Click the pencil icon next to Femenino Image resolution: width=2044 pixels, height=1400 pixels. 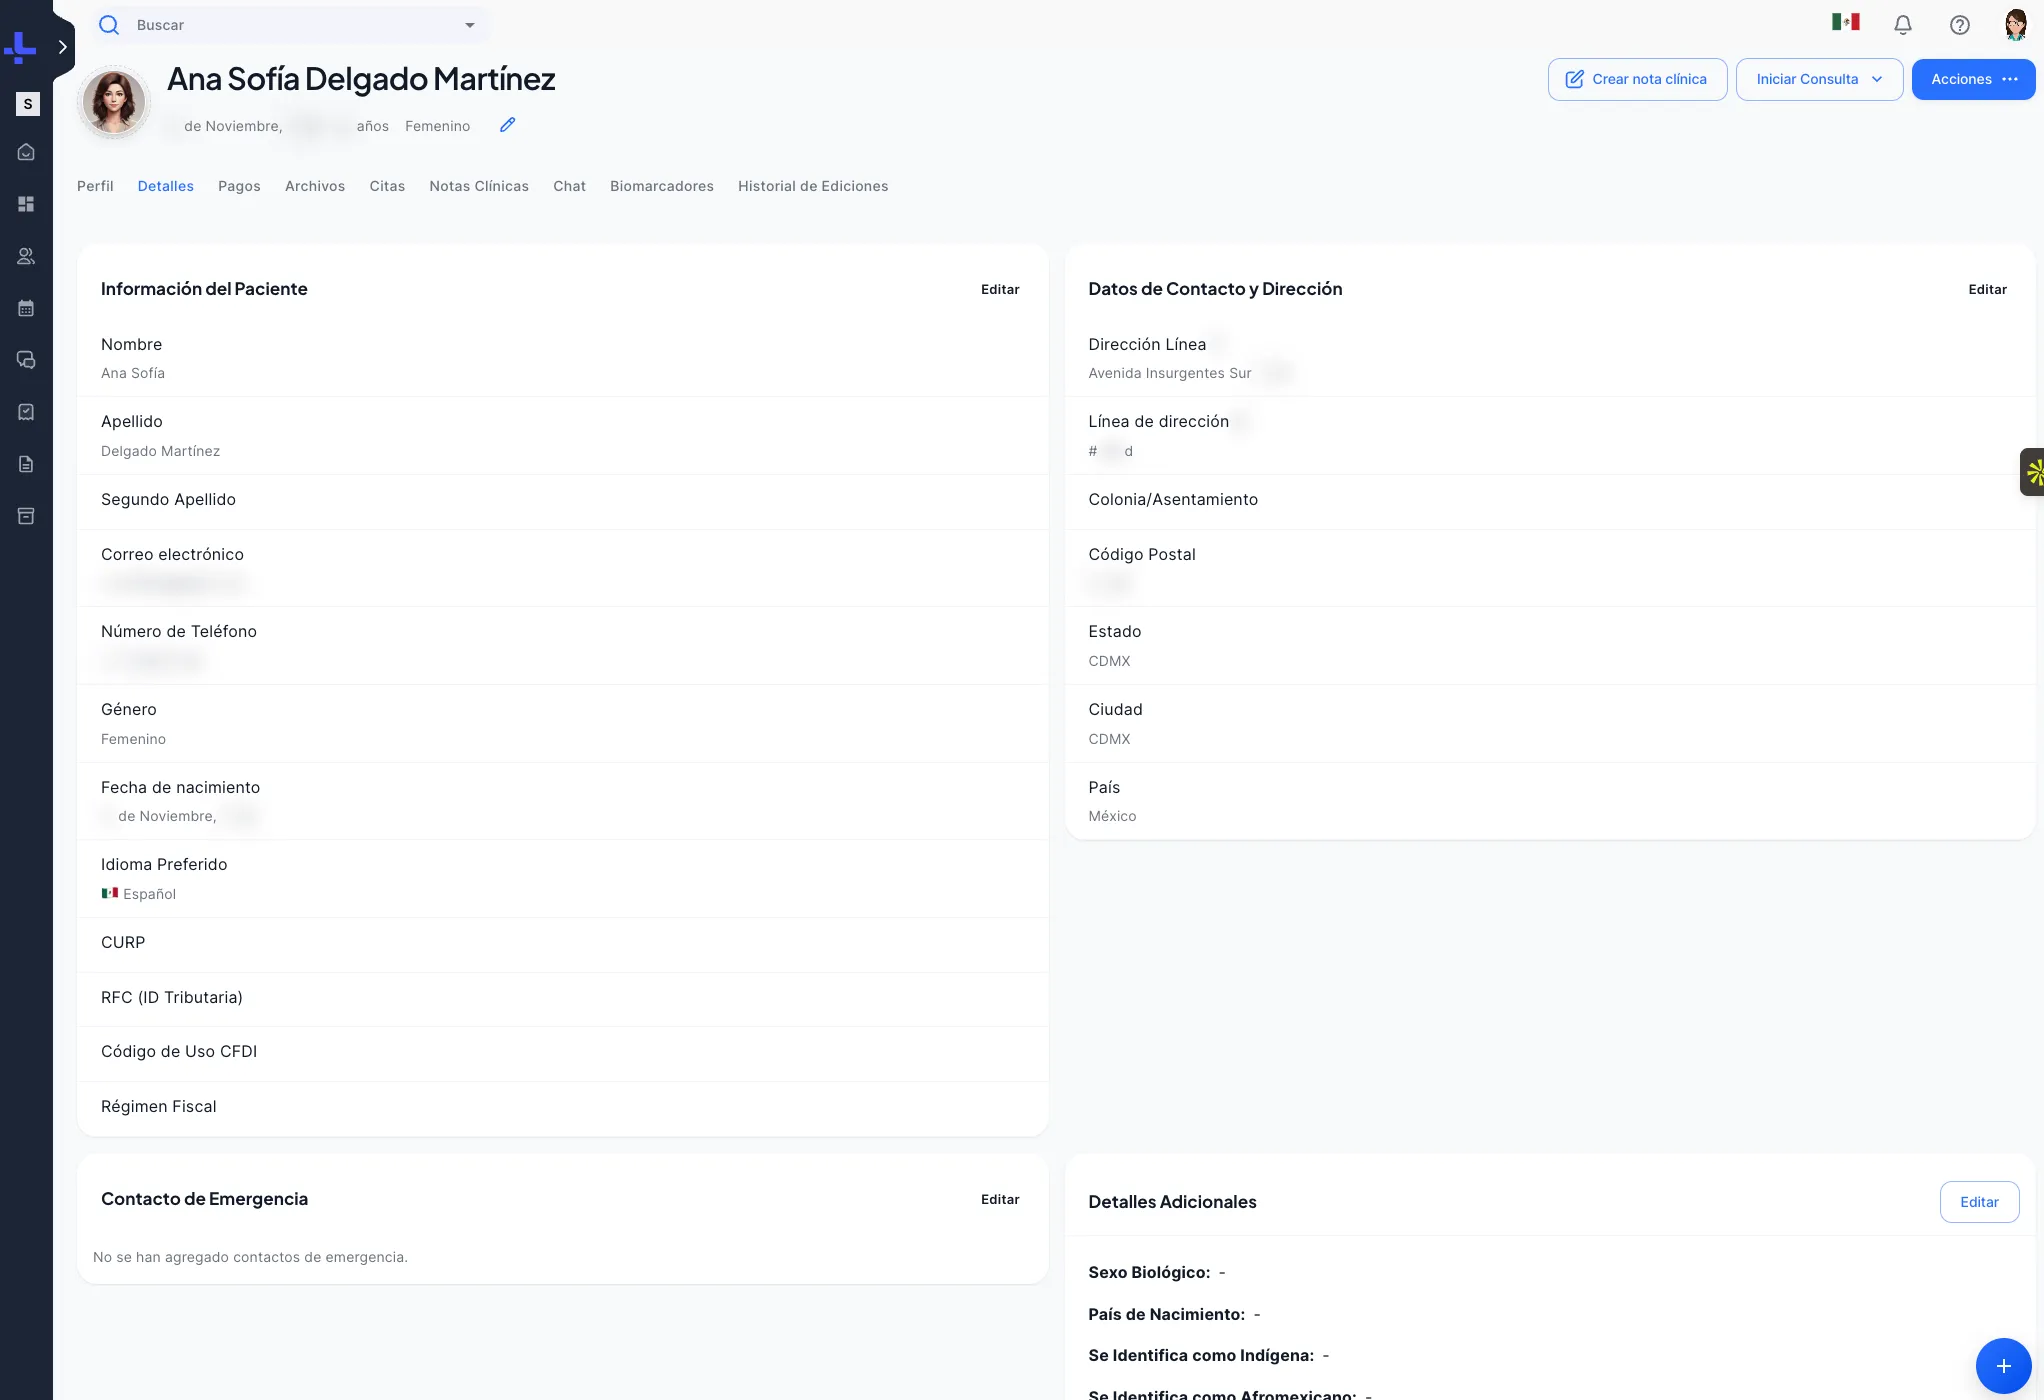coord(508,125)
